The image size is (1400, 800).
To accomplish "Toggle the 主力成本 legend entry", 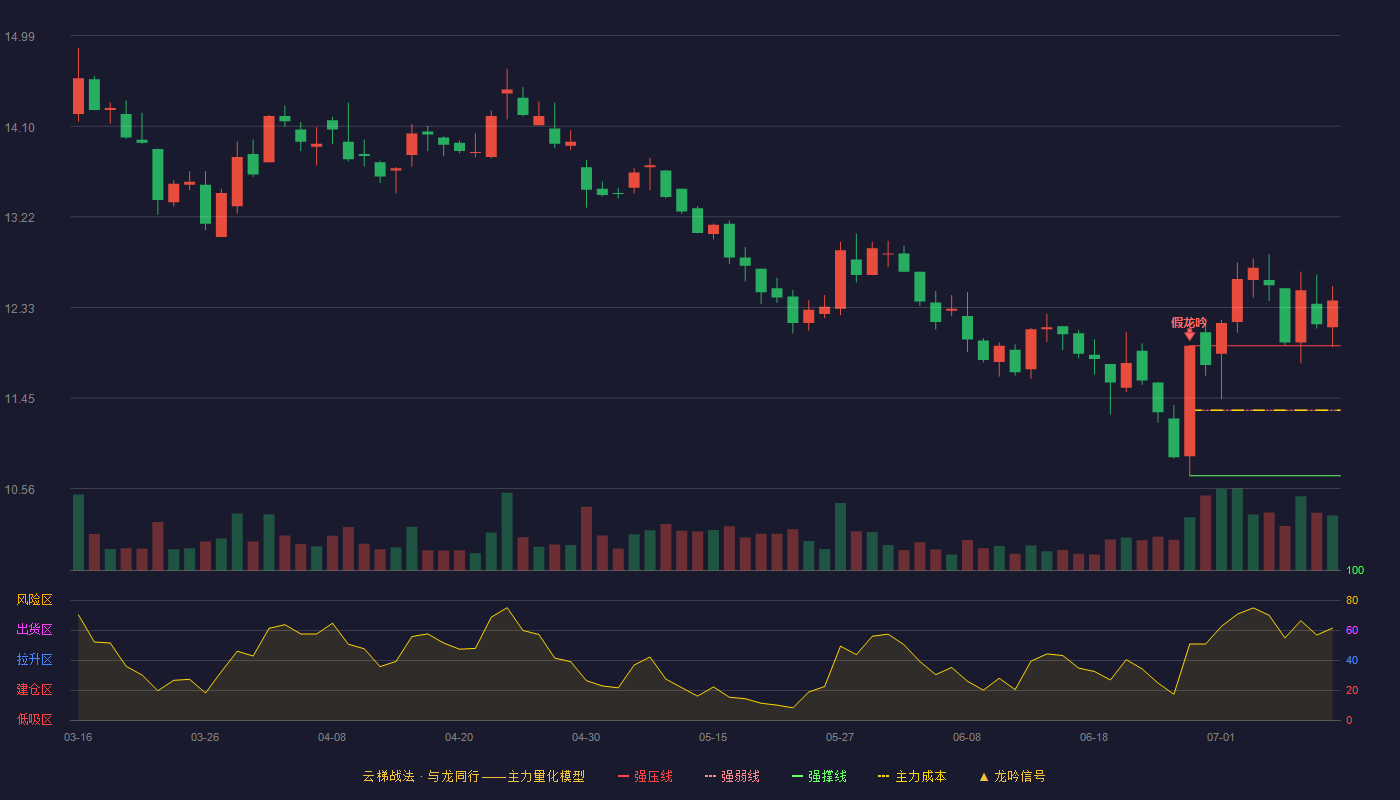I will point(912,776).
